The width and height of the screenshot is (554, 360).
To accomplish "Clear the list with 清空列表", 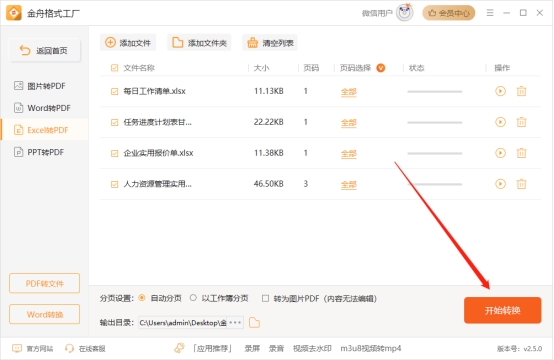I will click(270, 43).
